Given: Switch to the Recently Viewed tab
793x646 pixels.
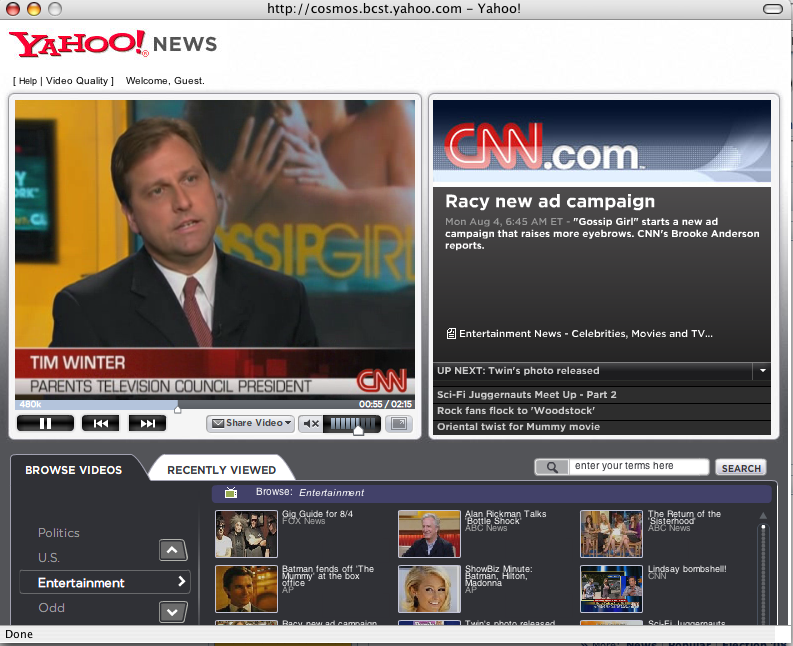Looking at the screenshot, I should pos(222,470).
